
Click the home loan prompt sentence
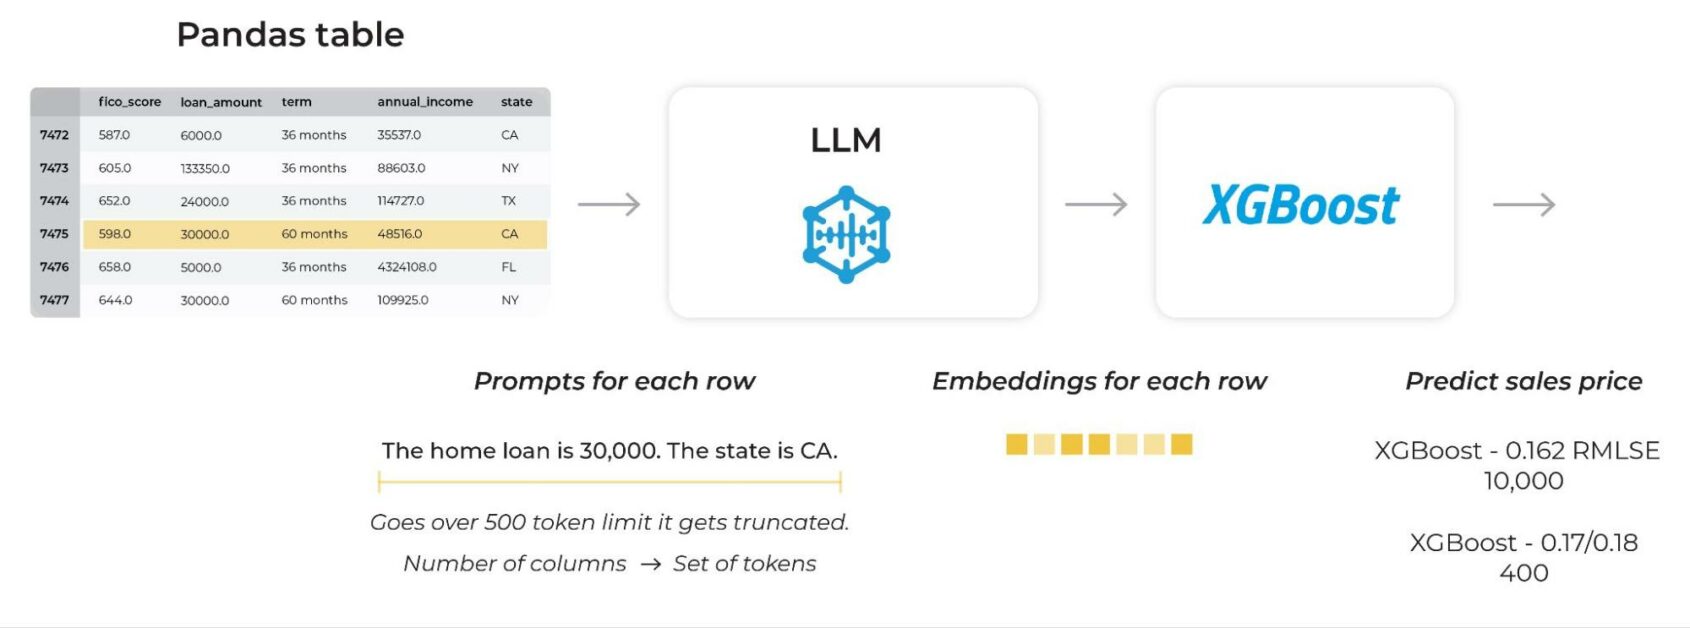(x=609, y=451)
